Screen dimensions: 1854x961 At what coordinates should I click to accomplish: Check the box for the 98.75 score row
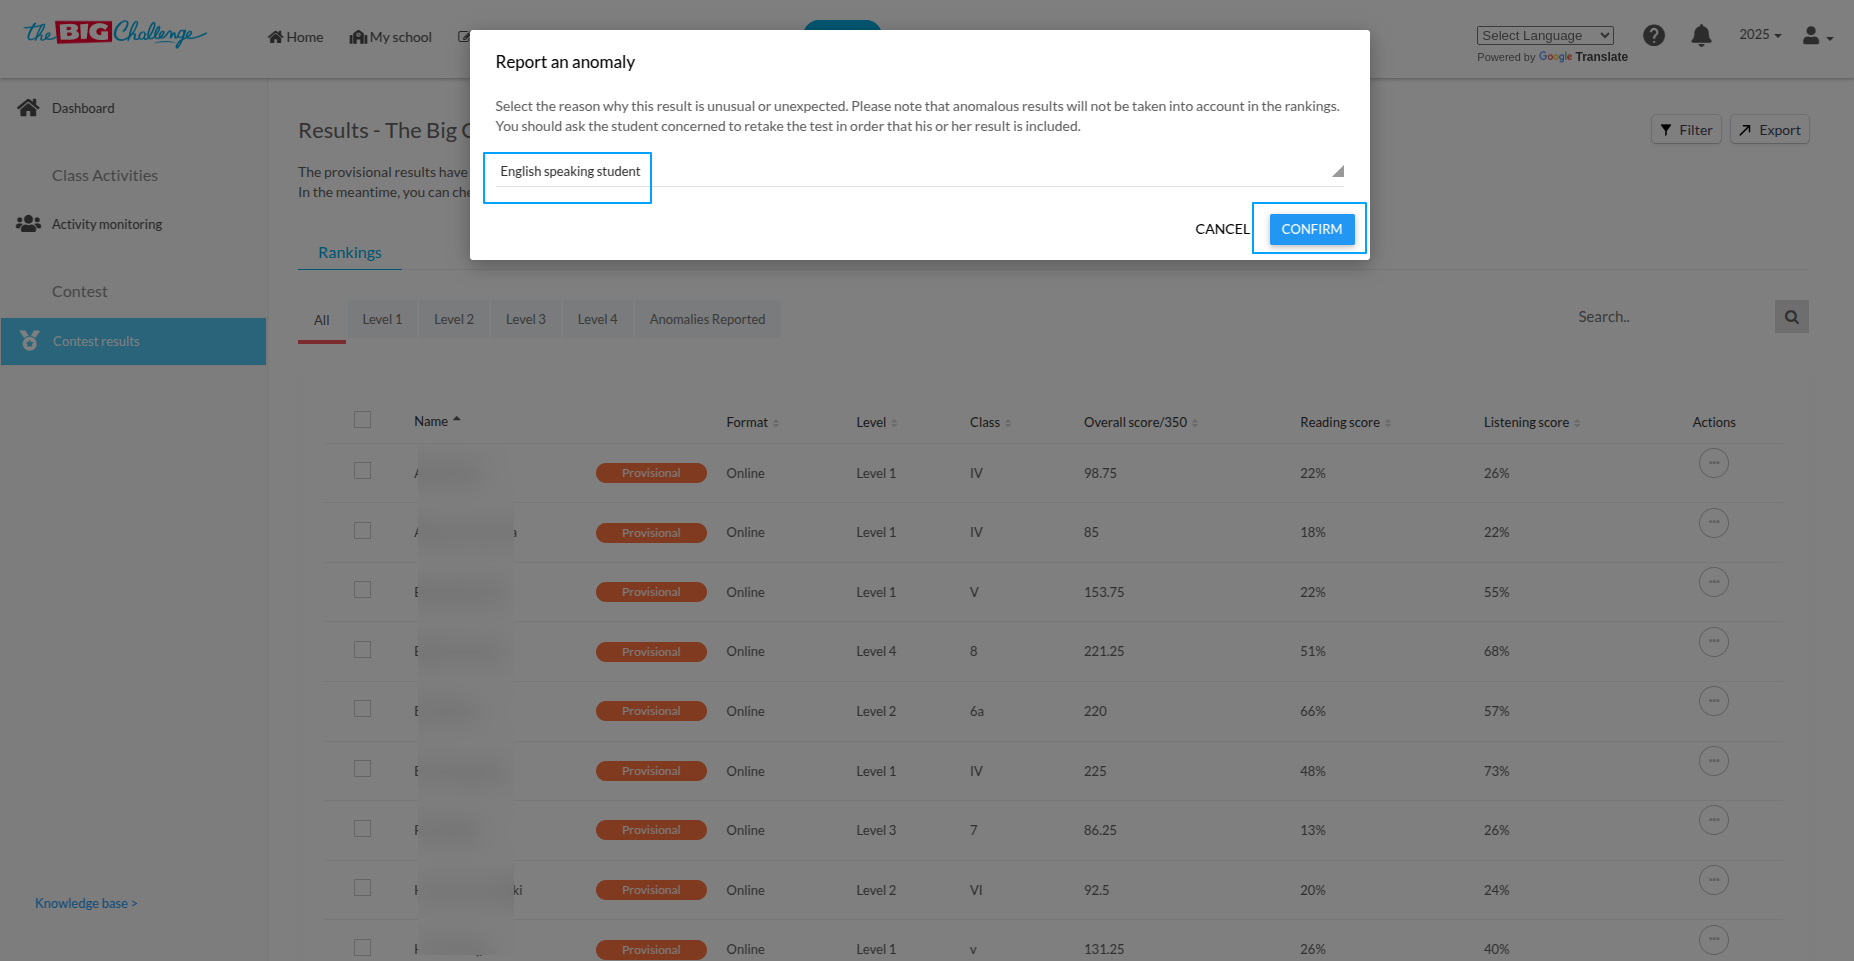(x=362, y=471)
